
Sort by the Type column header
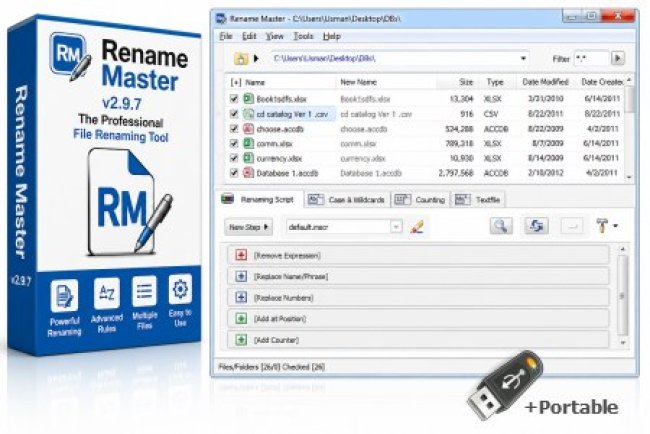pyautogui.click(x=495, y=82)
